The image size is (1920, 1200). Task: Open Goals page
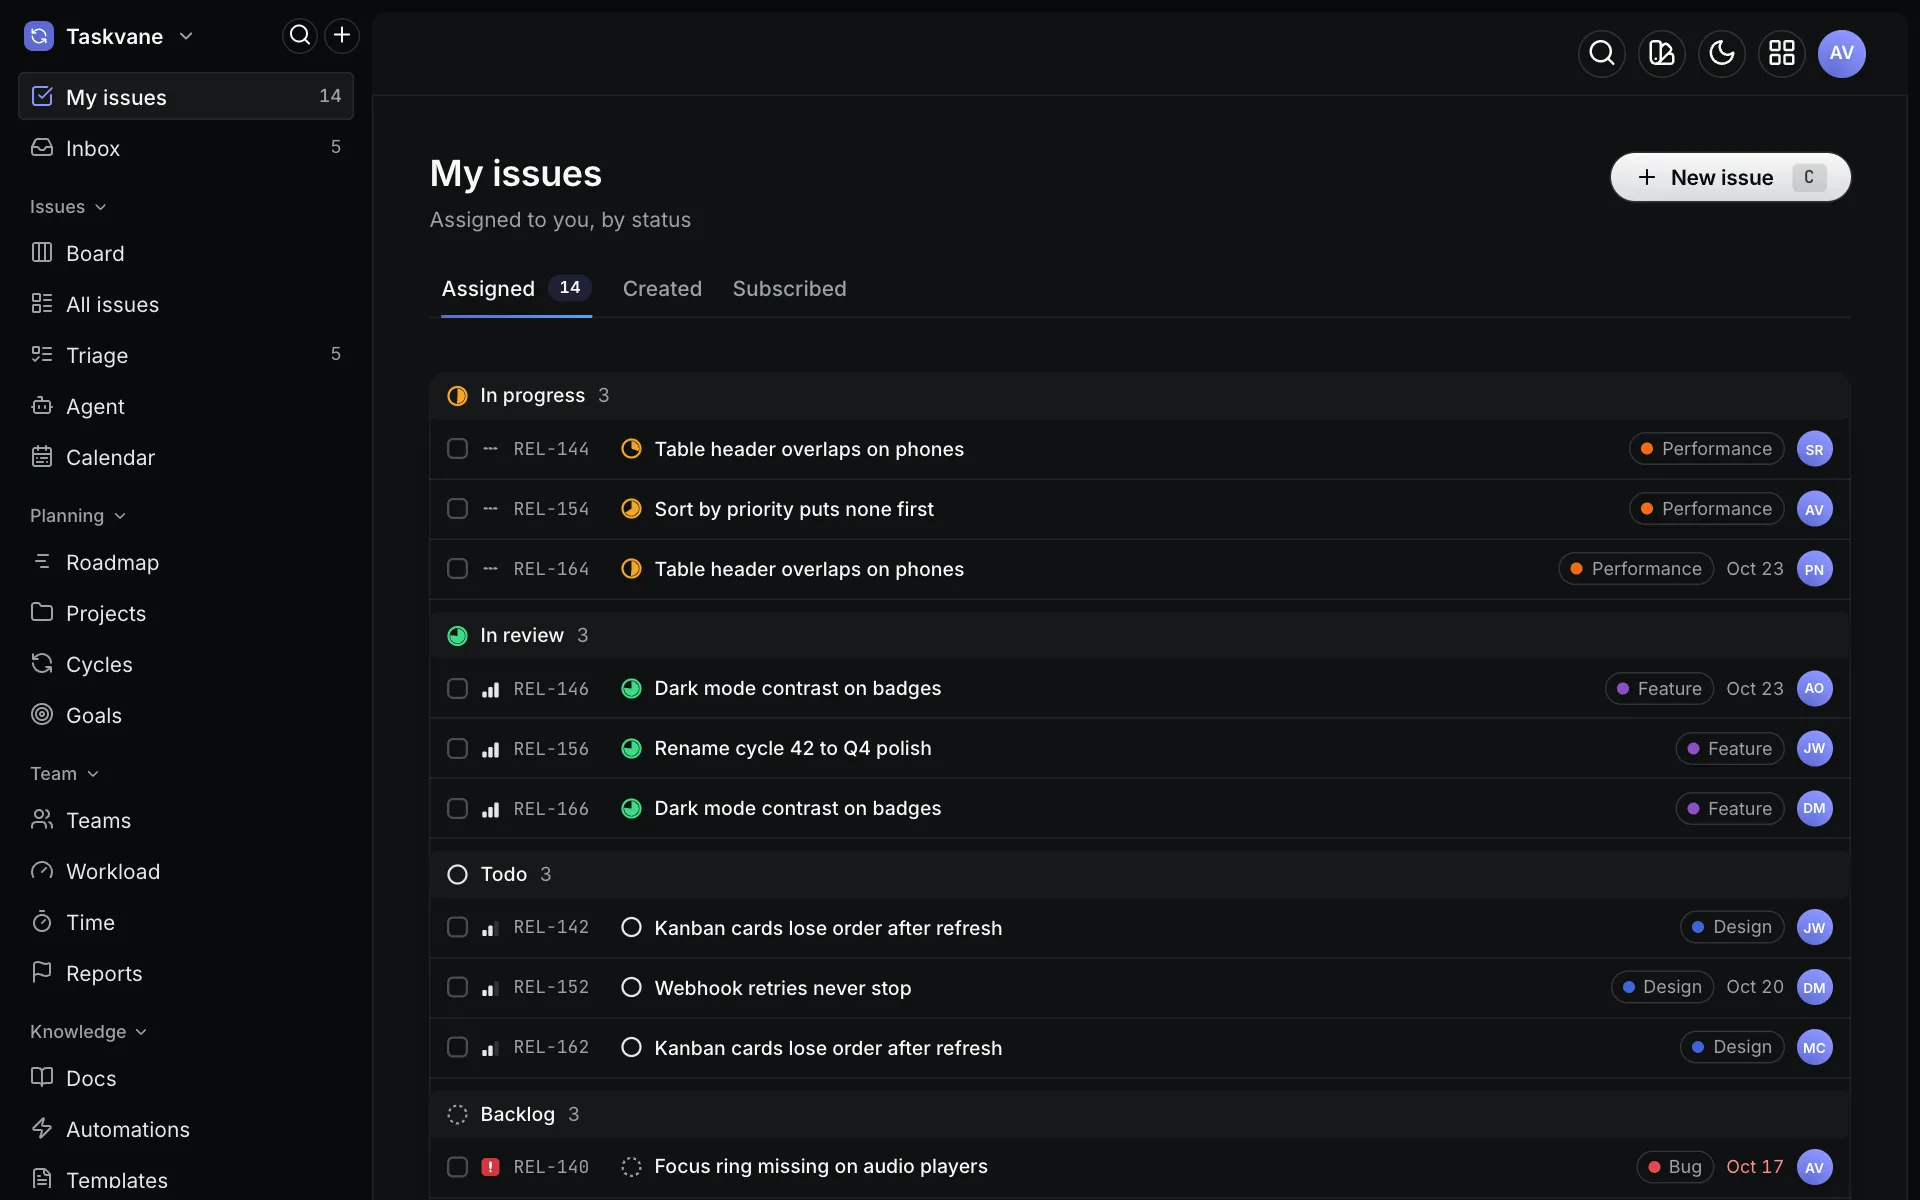[x=186, y=715]
